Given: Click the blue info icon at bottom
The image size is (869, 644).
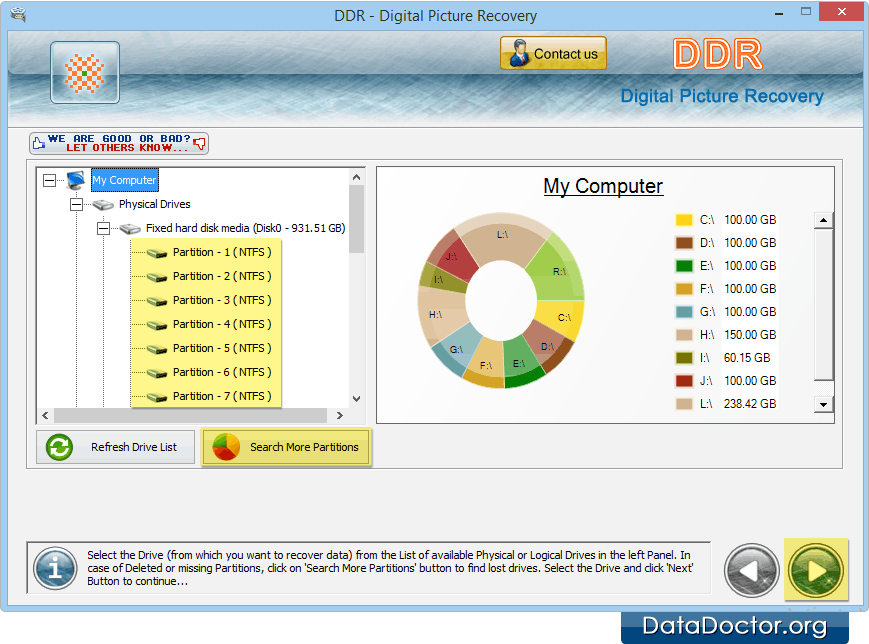Looking at the screenshot, I should (x=55, y=569).
